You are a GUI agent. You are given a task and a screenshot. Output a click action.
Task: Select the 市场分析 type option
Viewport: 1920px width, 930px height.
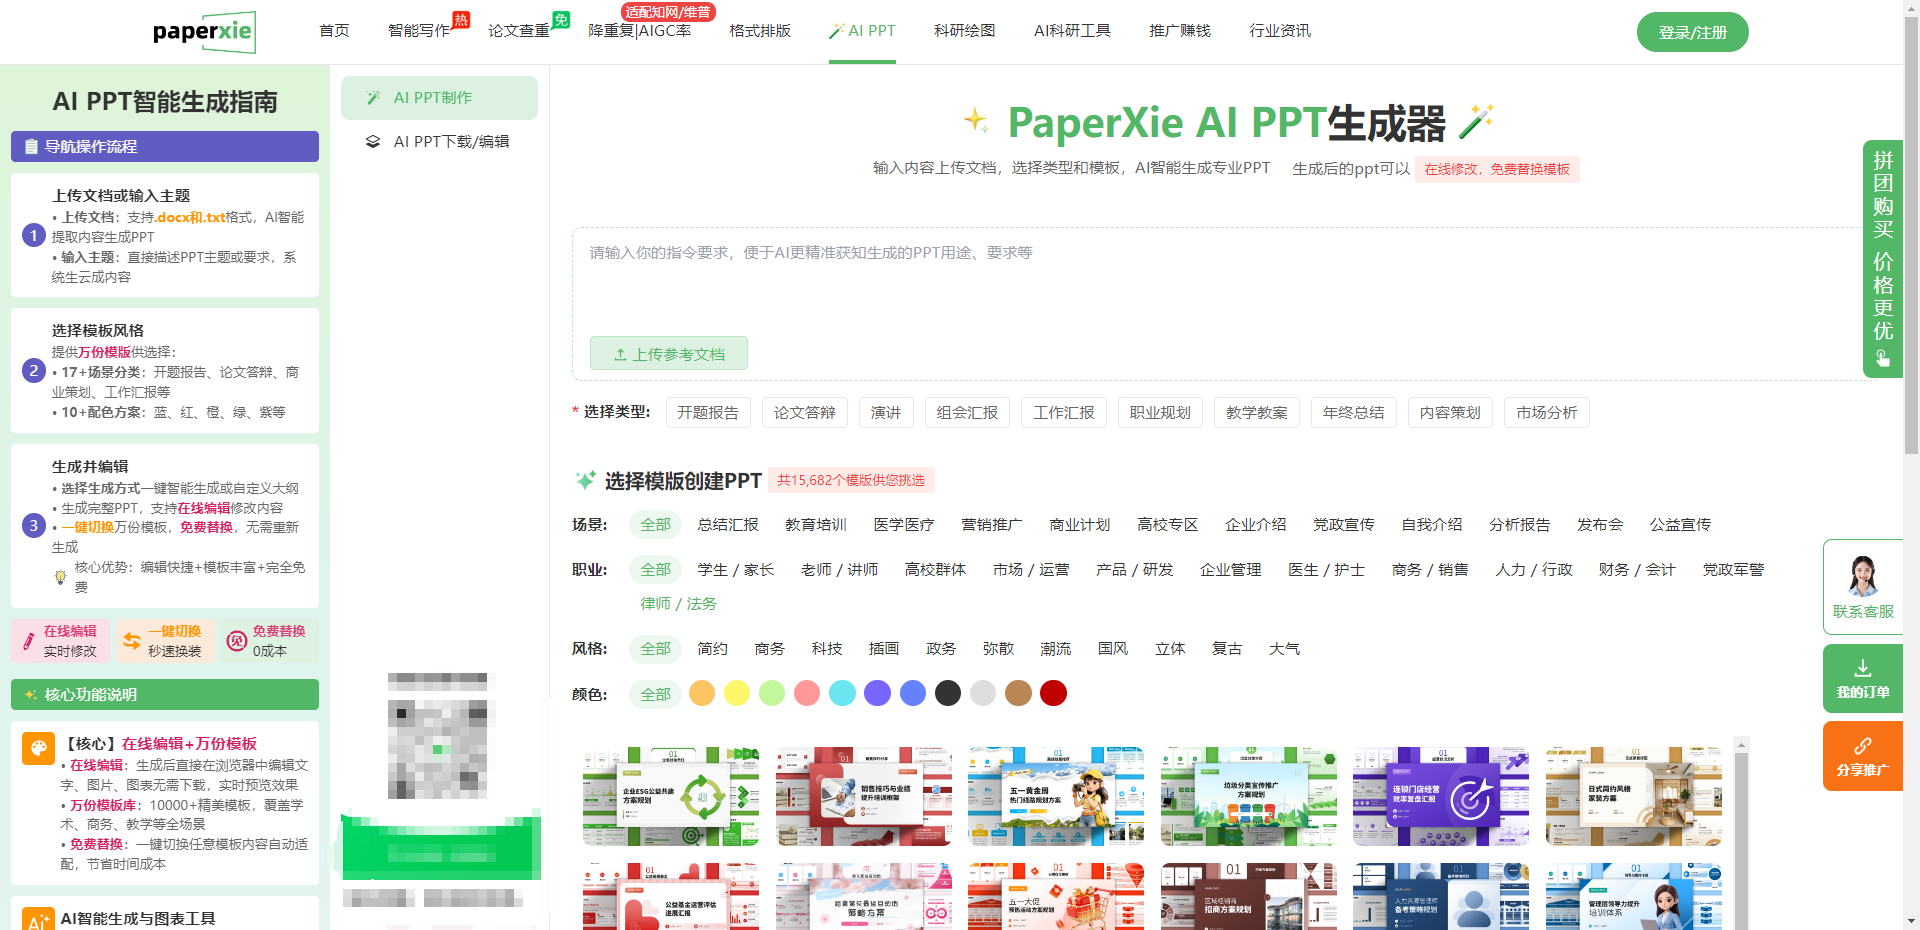[x=1547, y=413]
